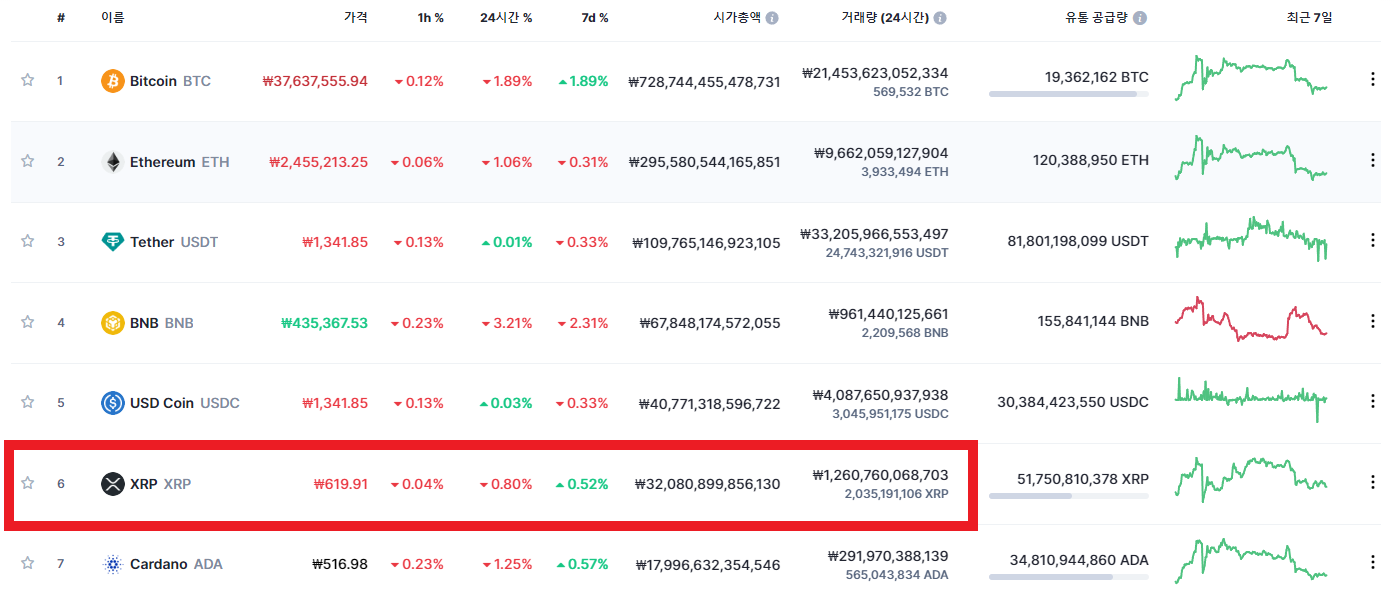The height and width of the screenshot is (597, 1394).
Task: Click Tether 24h volume ₩33,205,966,553,497
Action: click(x=875, y=234)
